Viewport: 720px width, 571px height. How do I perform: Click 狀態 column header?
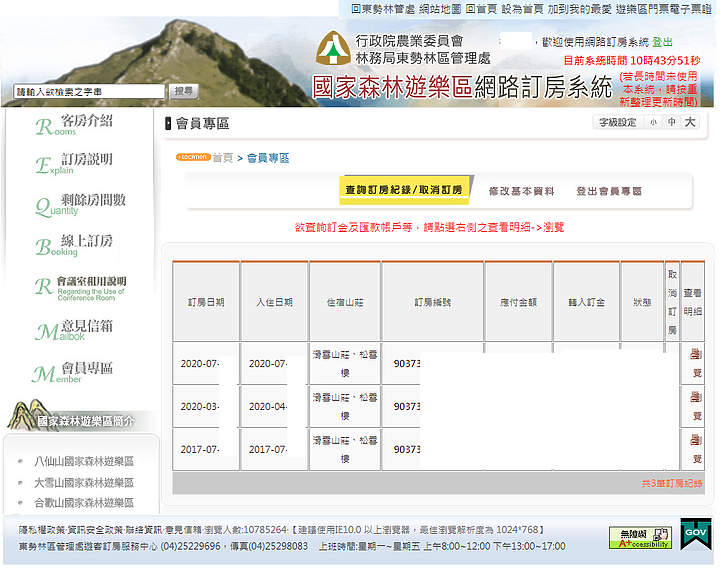(x=642, y=302)
